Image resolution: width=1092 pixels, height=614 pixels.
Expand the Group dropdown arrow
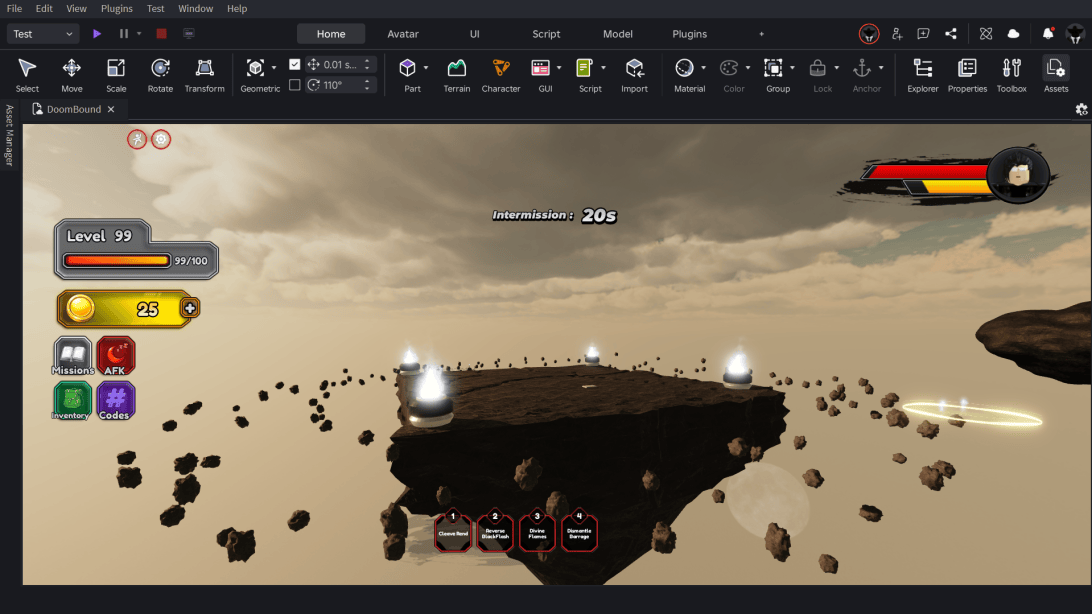(792, 68)
